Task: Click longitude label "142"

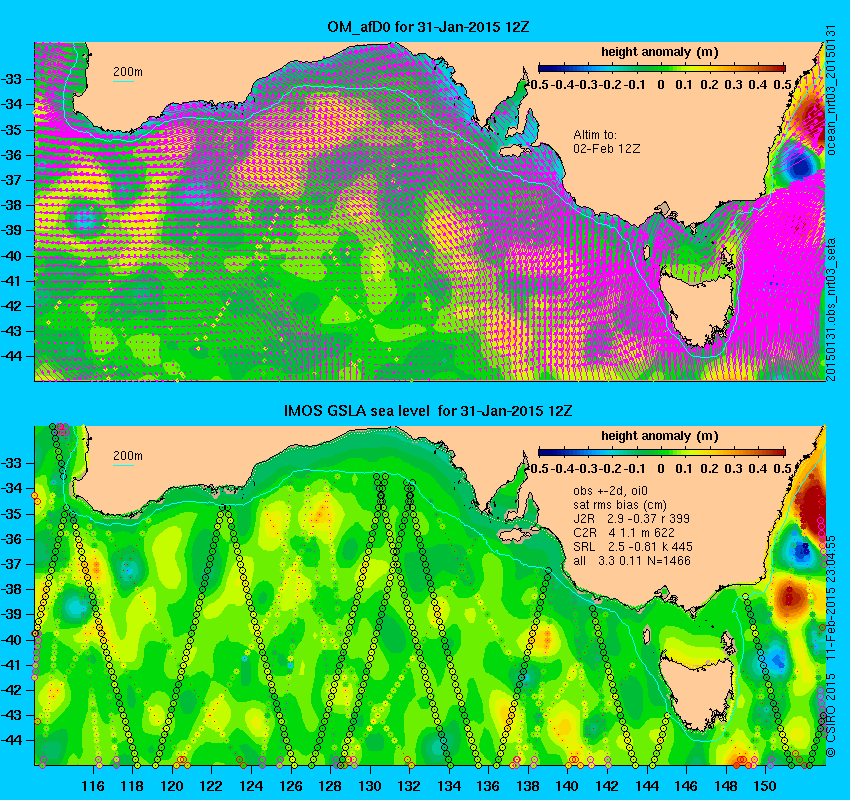Action: [607, 786]
